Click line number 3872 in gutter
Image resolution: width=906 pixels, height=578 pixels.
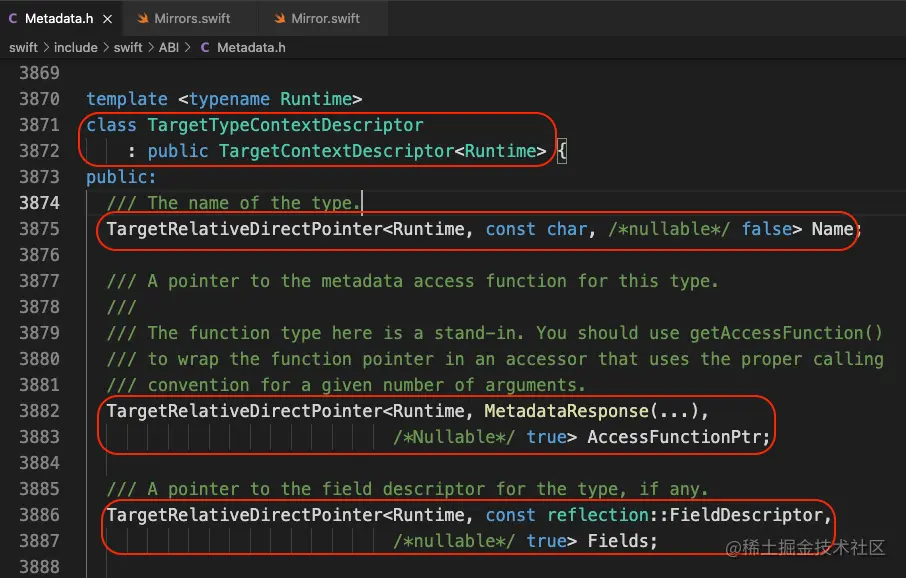coord(39,151)
